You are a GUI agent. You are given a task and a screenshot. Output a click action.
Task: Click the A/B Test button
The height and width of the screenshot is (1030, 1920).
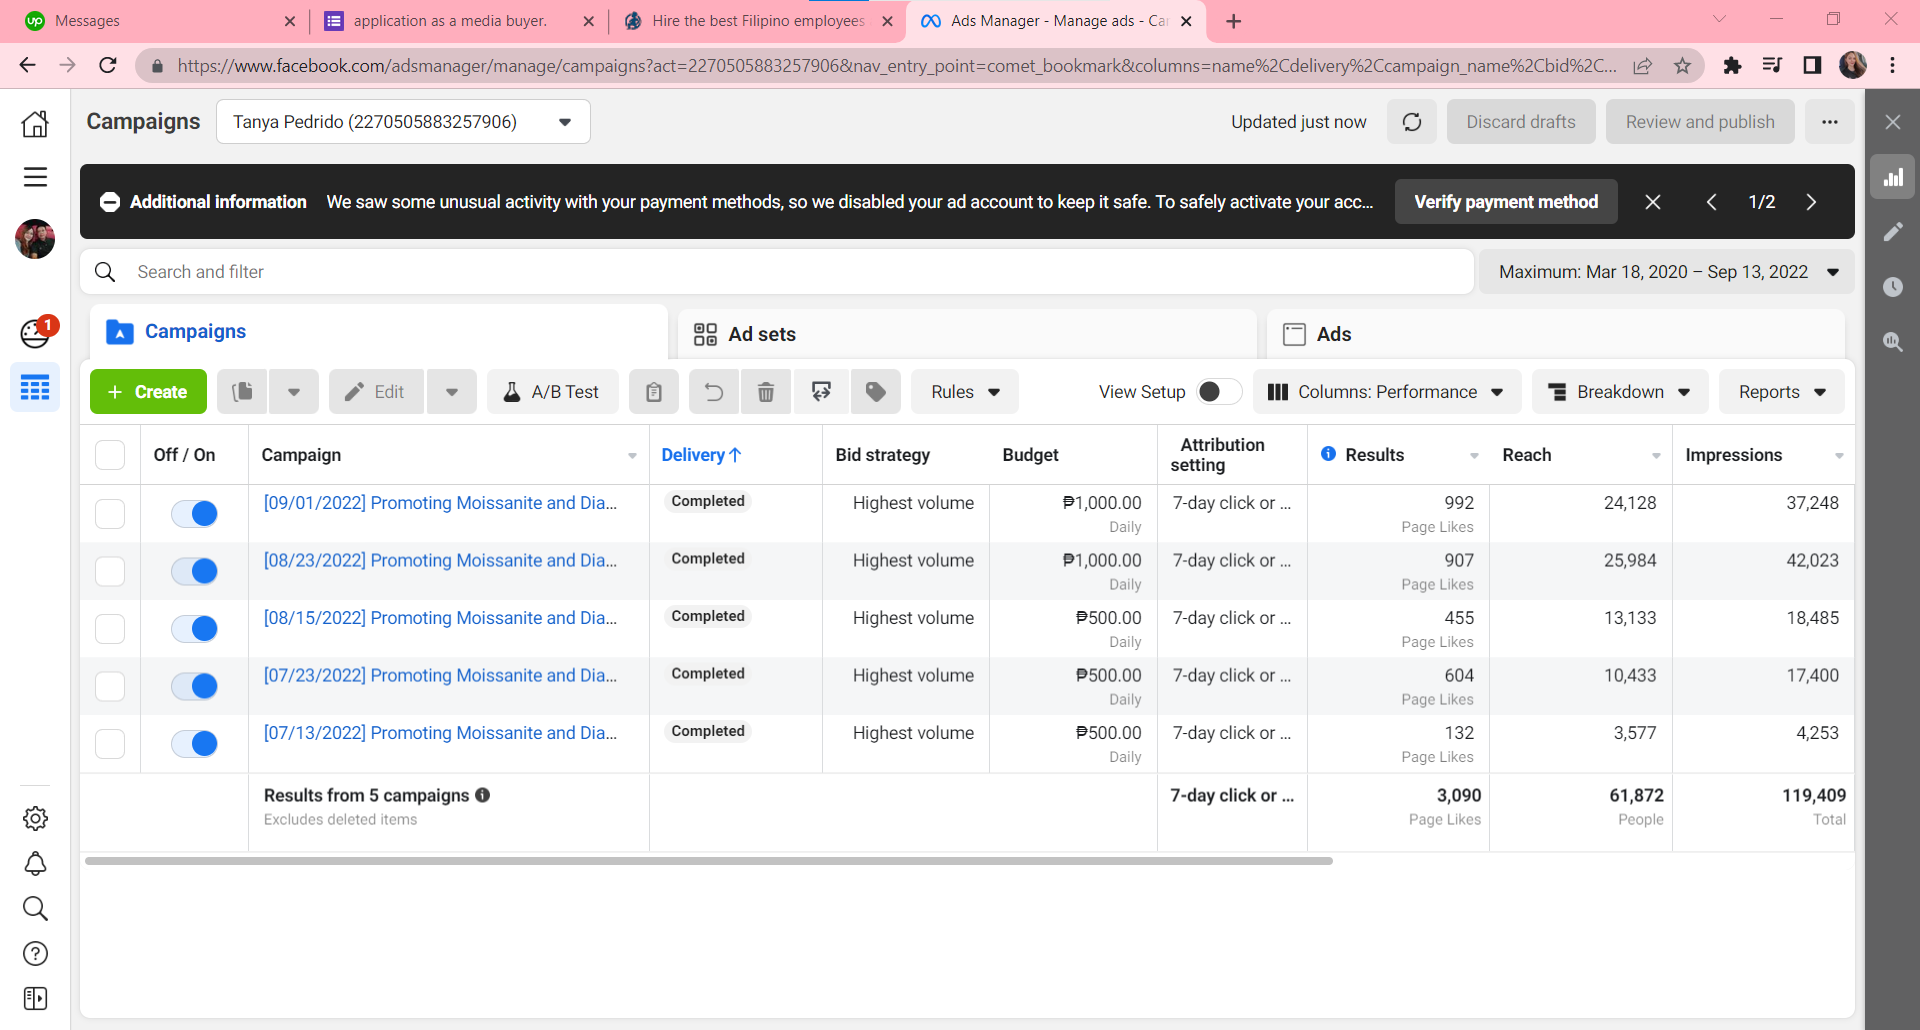553,392
